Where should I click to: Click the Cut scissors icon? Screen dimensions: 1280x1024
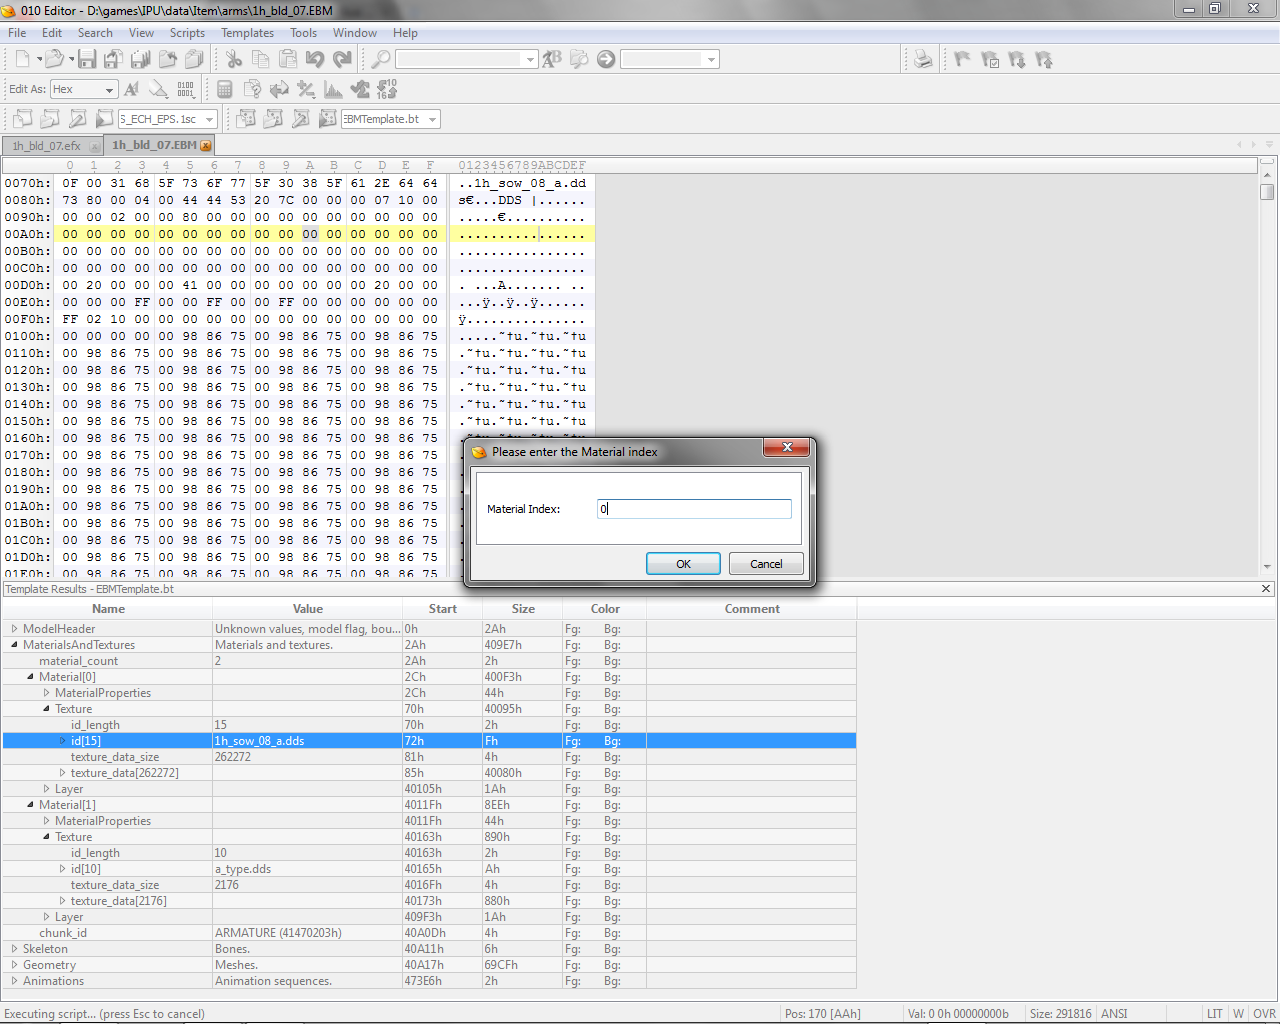pyautogui.click(x=233, y=59)
